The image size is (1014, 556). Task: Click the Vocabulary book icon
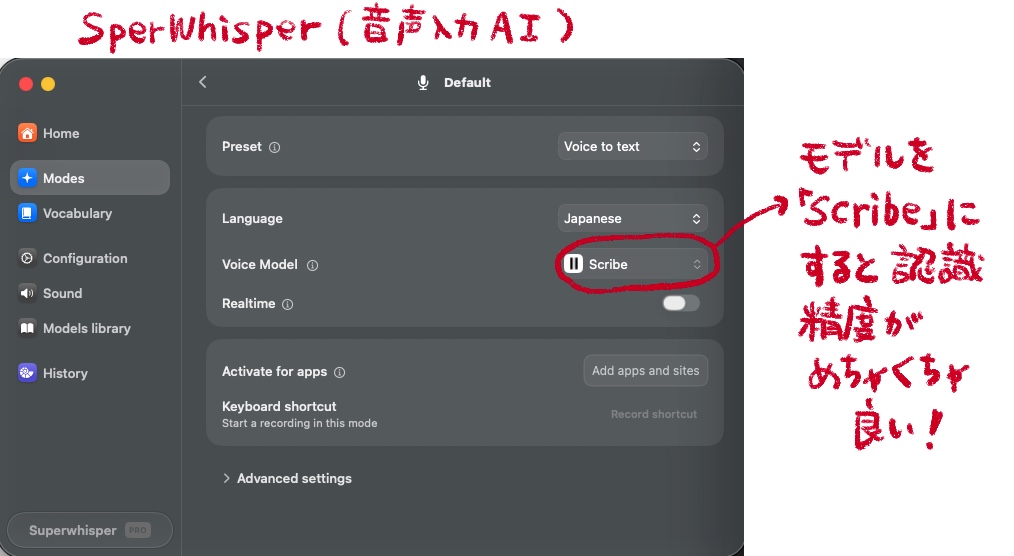[27, 213]
